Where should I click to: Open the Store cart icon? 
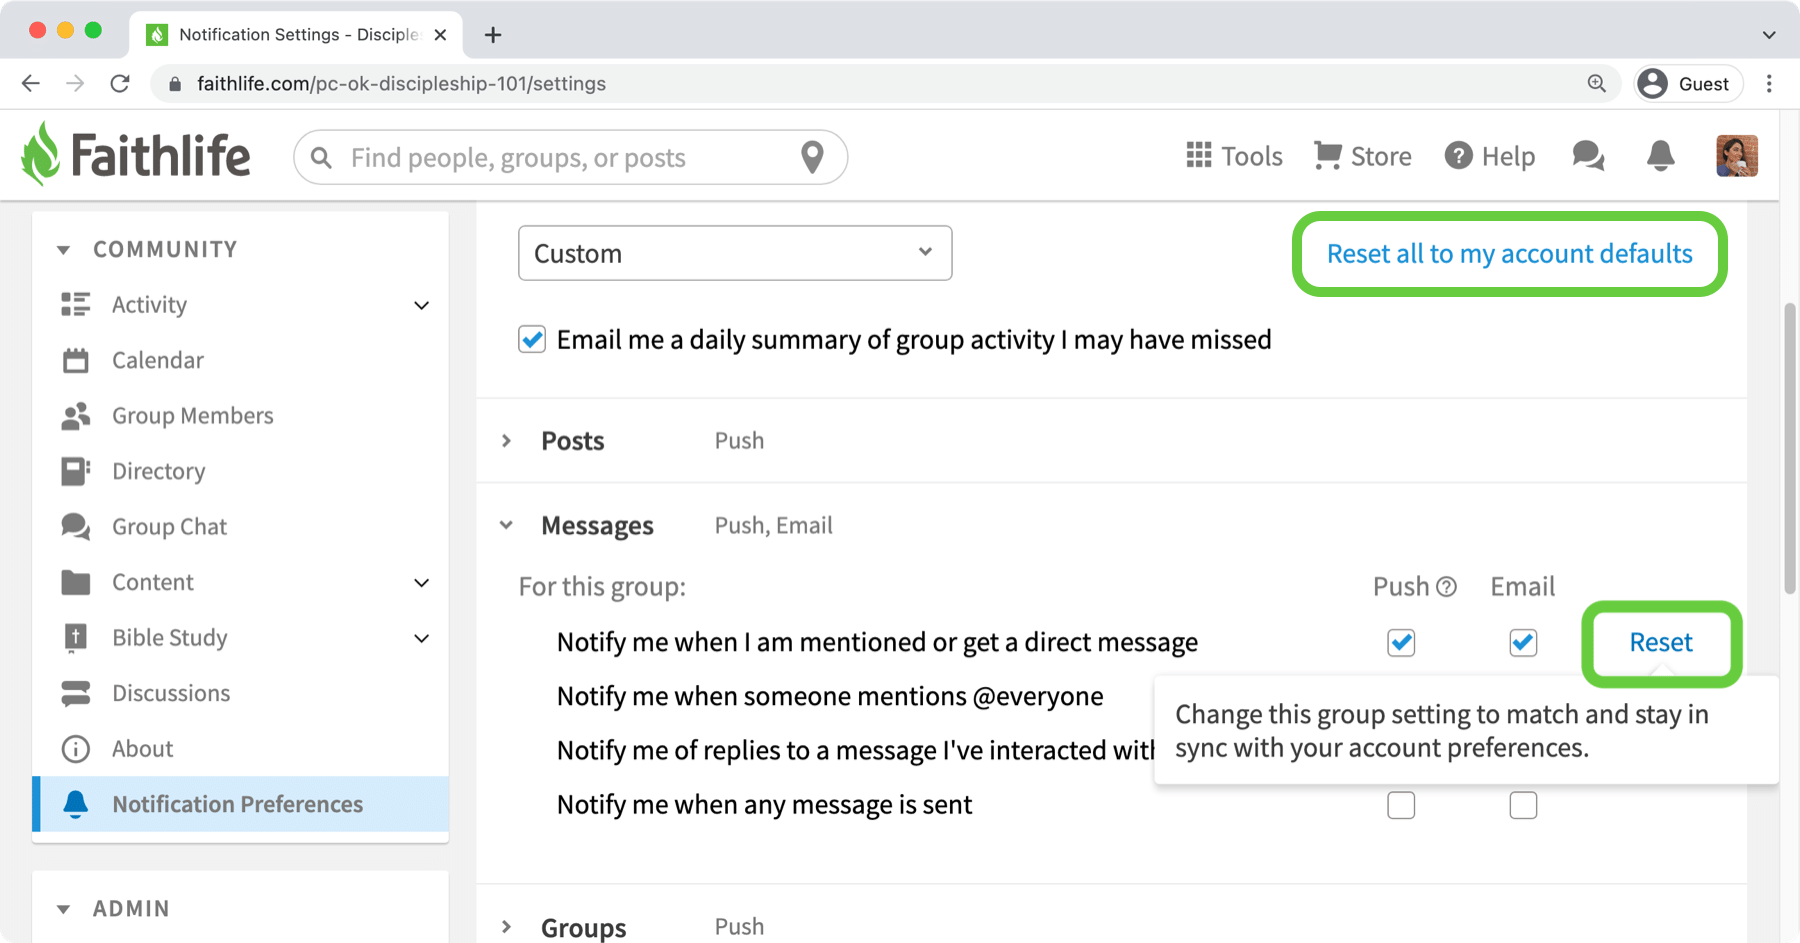(1327, 155)
